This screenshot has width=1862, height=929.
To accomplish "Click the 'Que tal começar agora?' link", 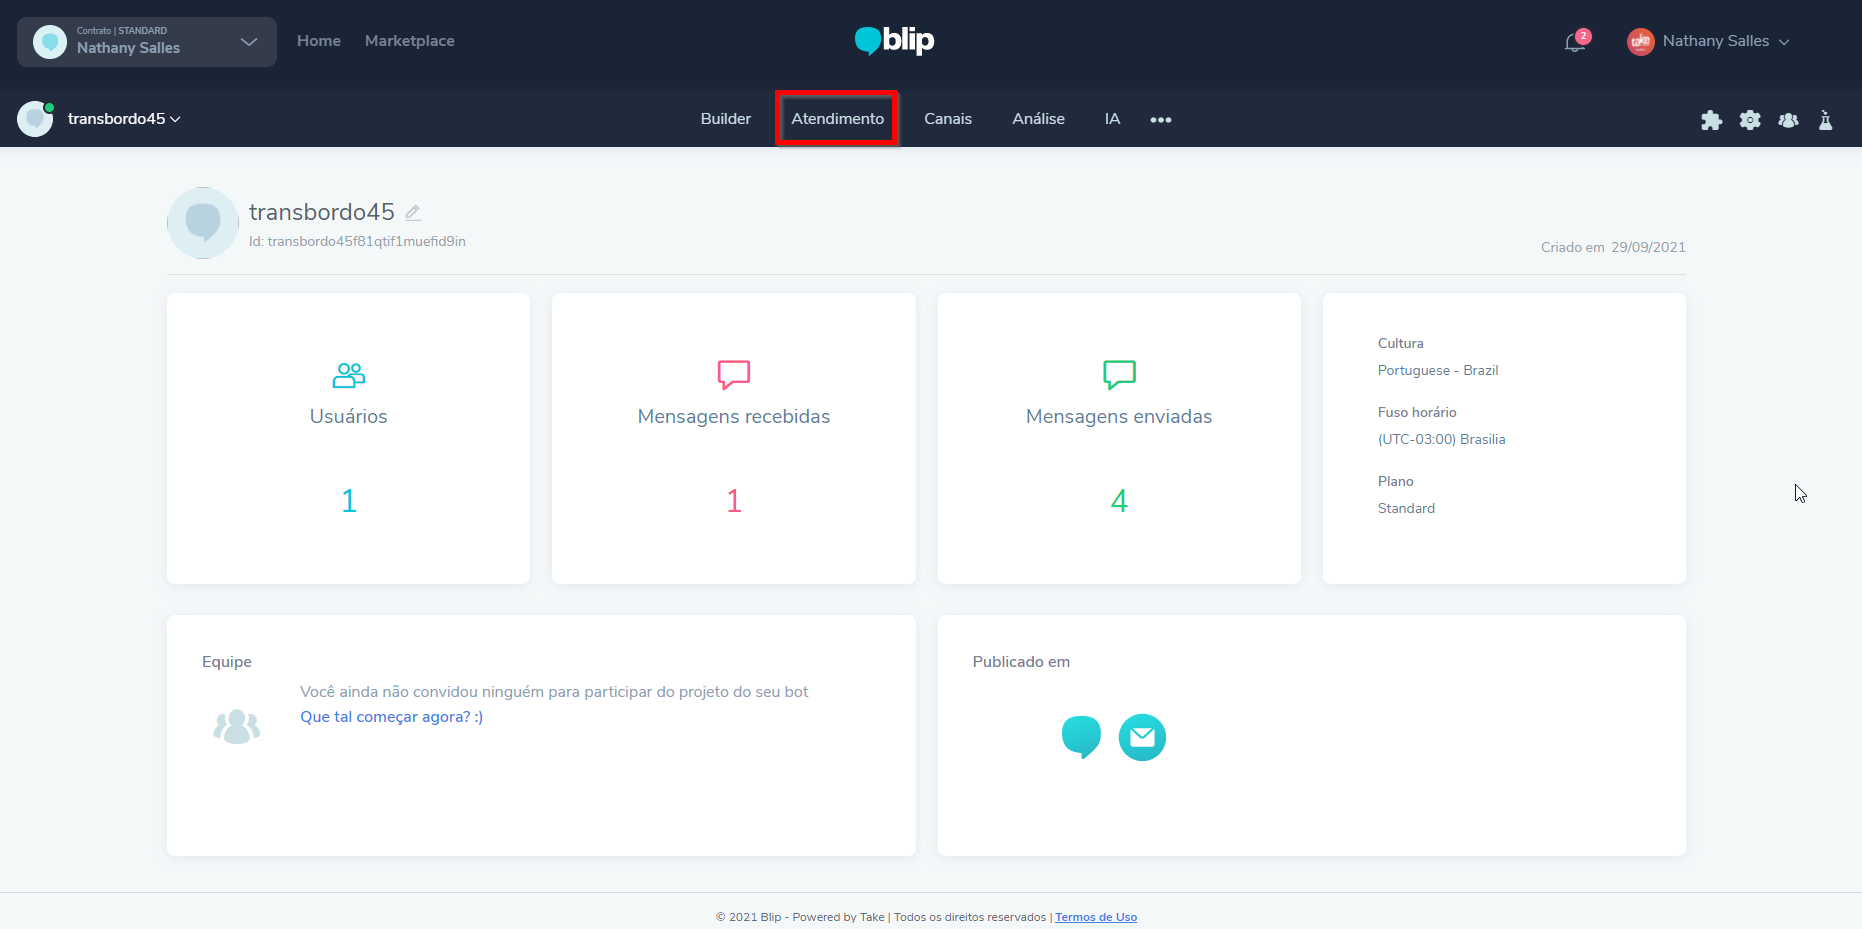I will click(x=391, y=717).
